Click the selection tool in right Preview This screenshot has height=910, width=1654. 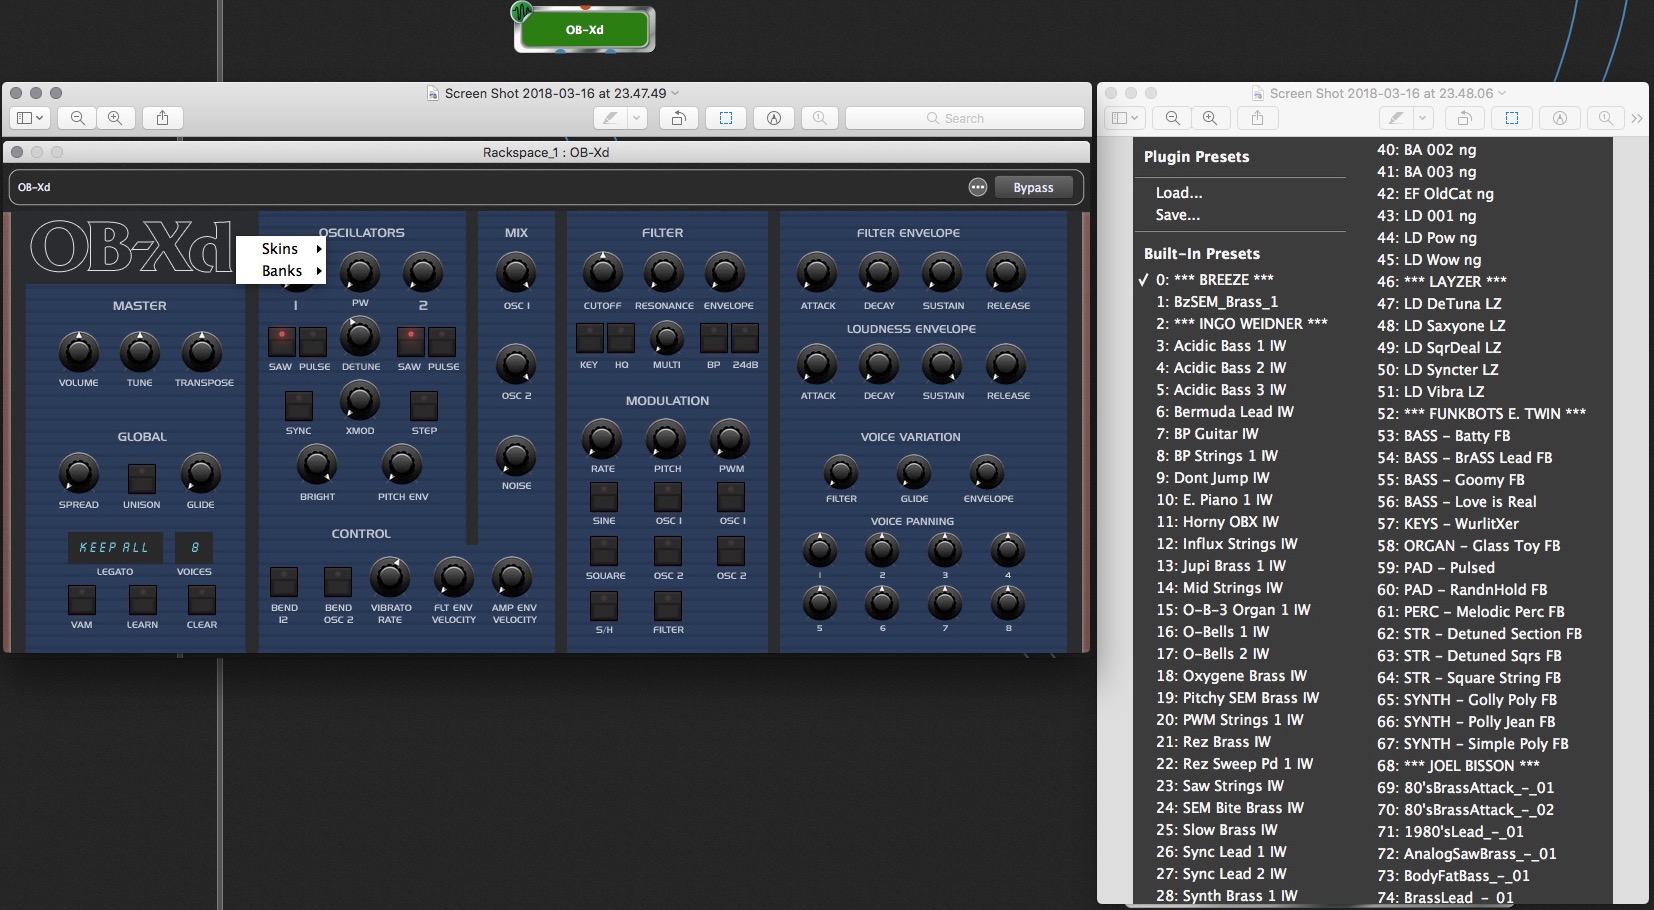point(1512,118)
